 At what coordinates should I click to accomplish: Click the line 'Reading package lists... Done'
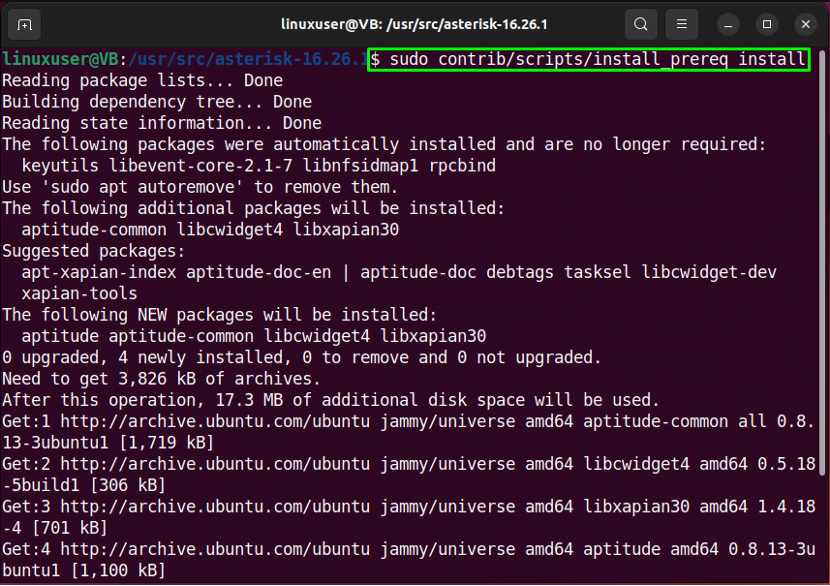(x=142, y=80)
